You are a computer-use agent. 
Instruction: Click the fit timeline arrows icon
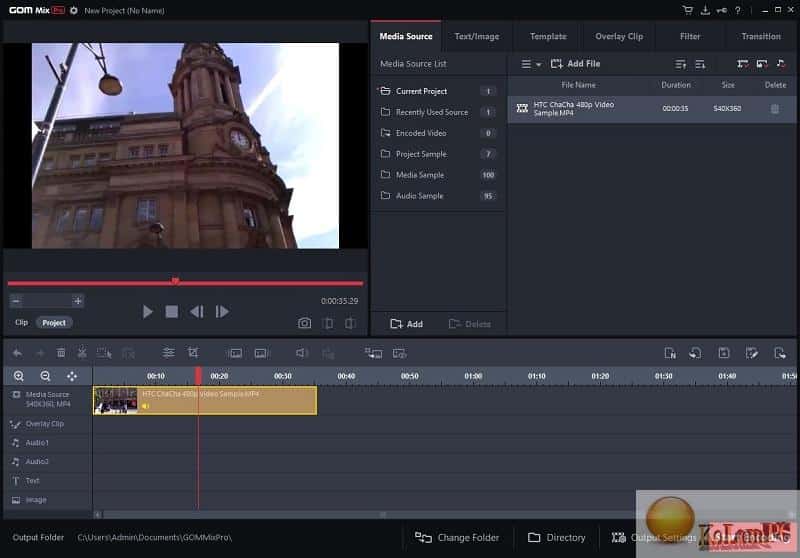[x=72, y=376]
